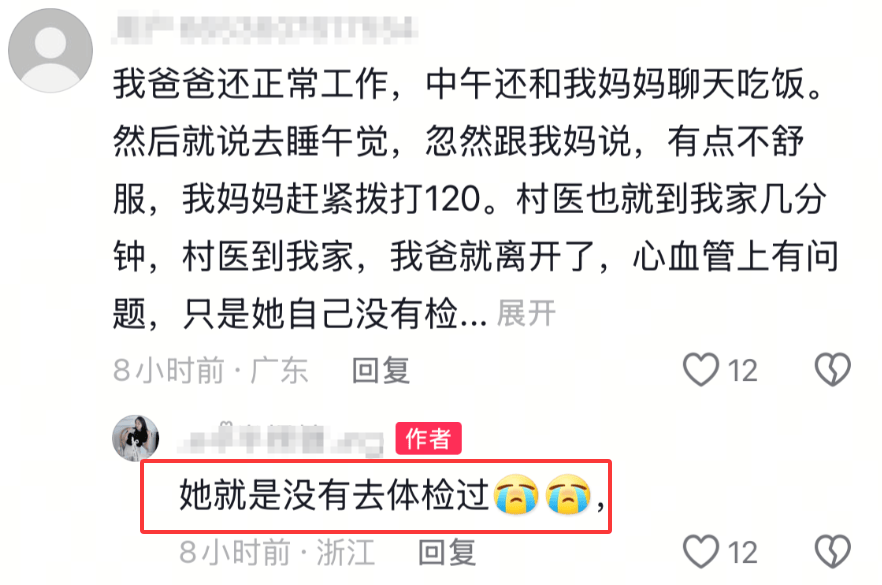Screen dimensions: 882x585
Task: Dislike the top comment with broken heart
Action: tap(832, 370)
